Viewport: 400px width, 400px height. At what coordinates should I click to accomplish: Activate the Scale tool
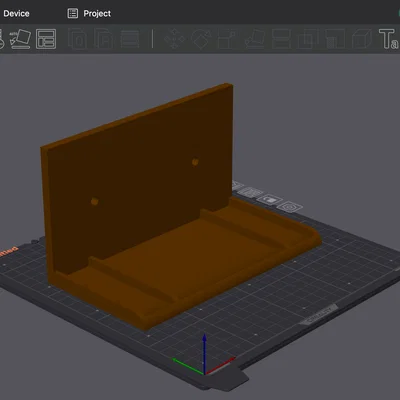[227, 39]
